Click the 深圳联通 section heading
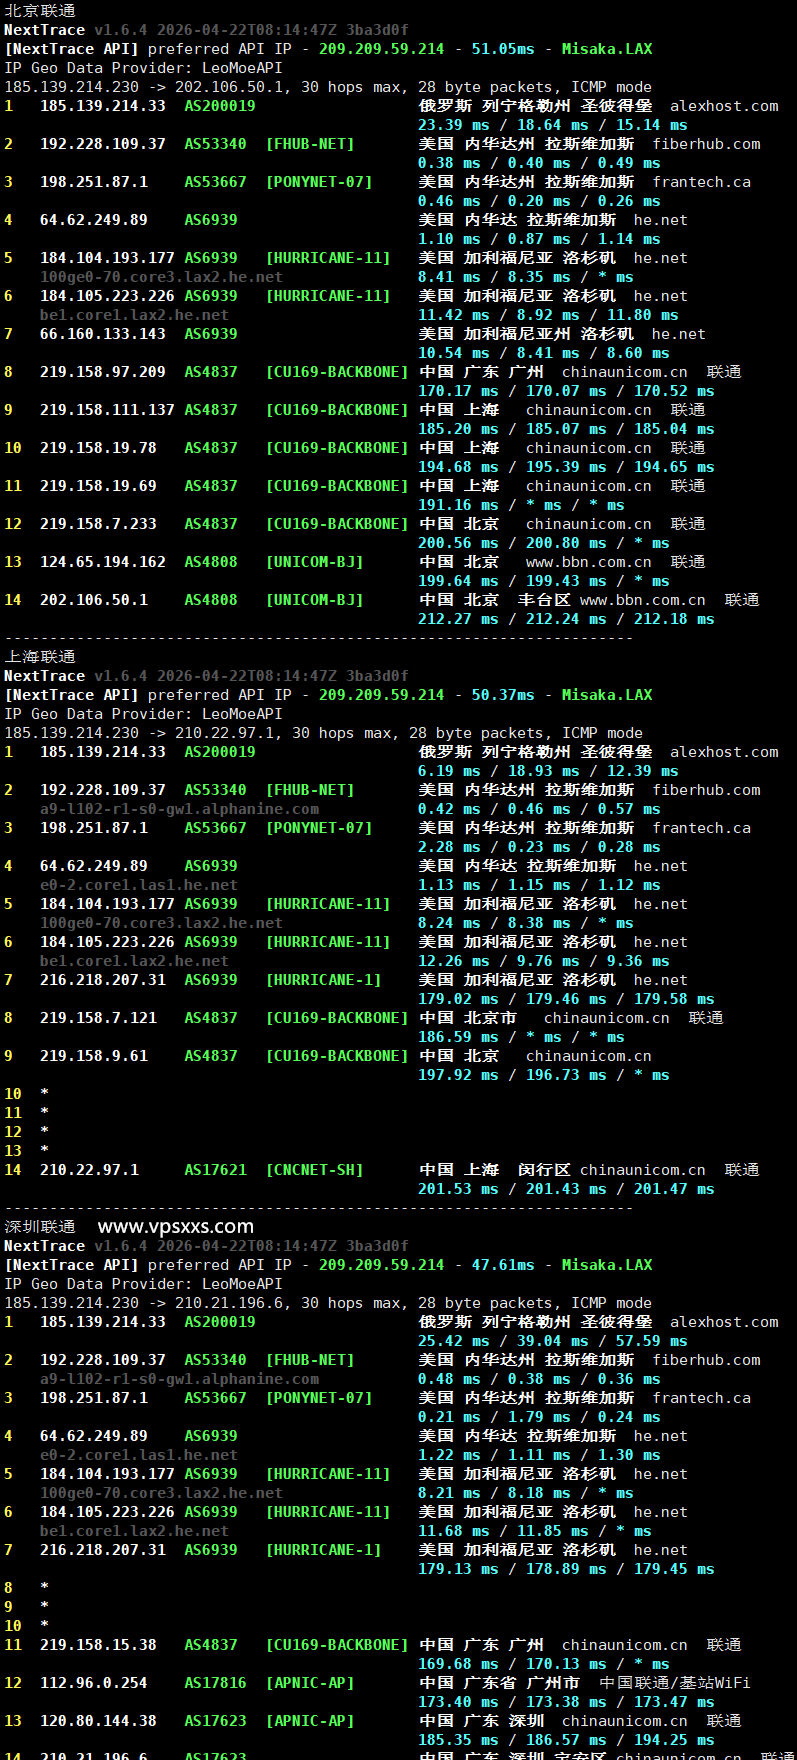The height and width of the screenshot is (1760, 797). (x=40, y=1227)
